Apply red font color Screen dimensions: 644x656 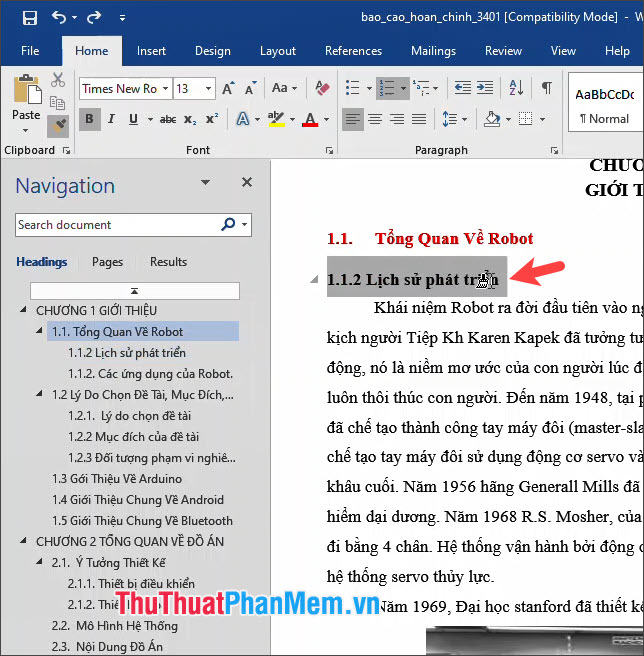pos(310,120)
